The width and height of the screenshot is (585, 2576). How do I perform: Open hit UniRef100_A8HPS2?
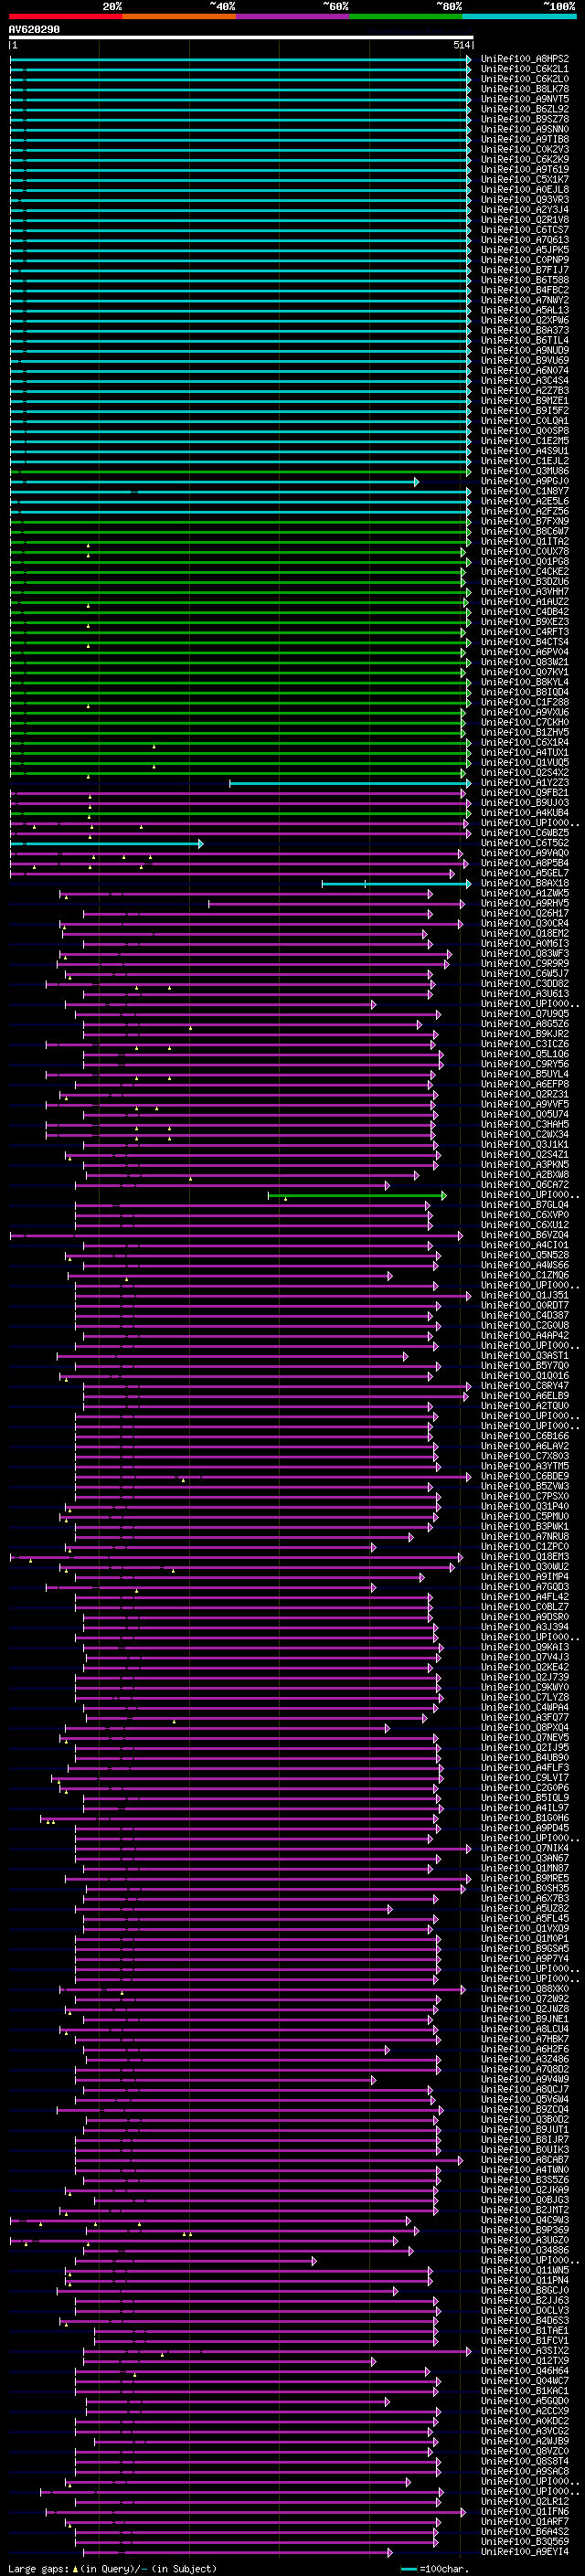pos(525,59)
